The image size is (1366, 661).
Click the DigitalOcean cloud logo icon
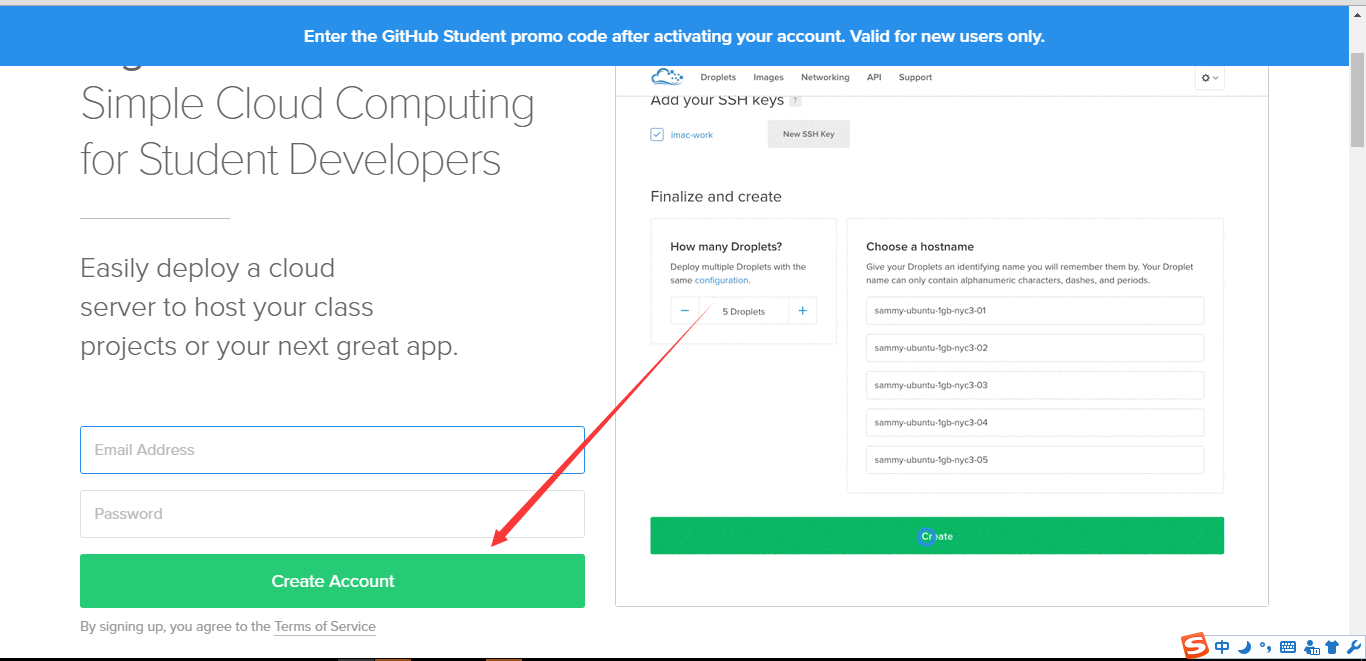666,77
